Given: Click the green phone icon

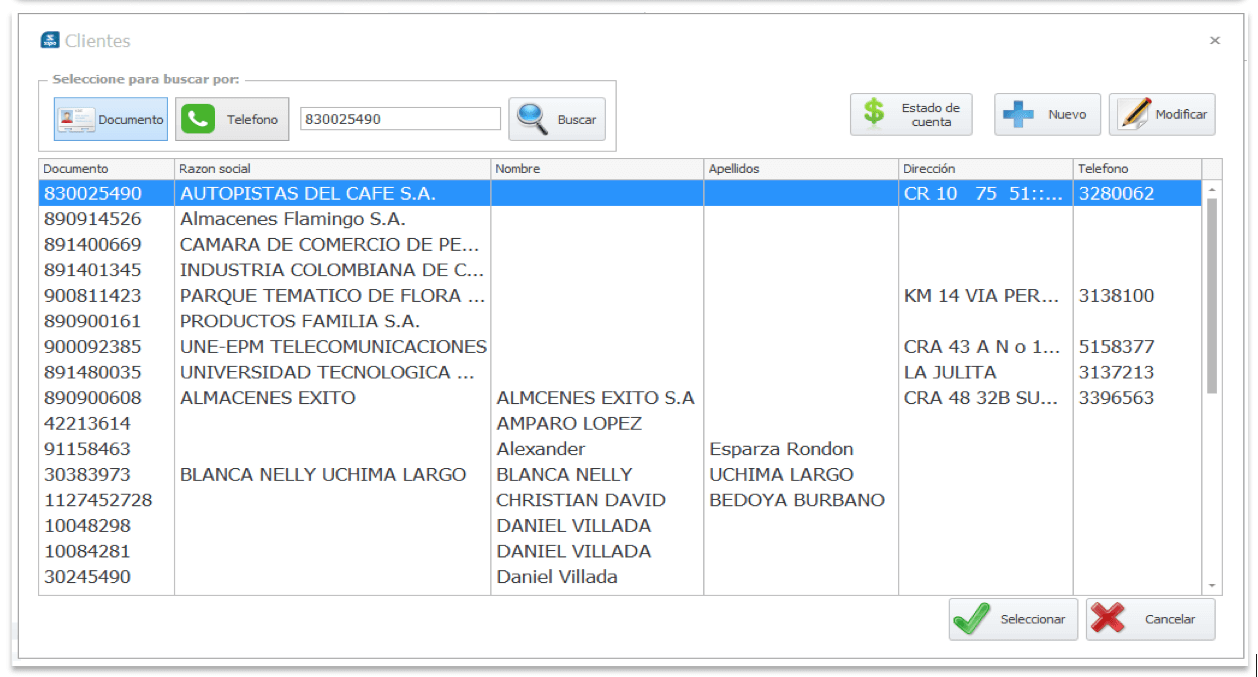Looking at the screenshot, I should tap(198, 119).
